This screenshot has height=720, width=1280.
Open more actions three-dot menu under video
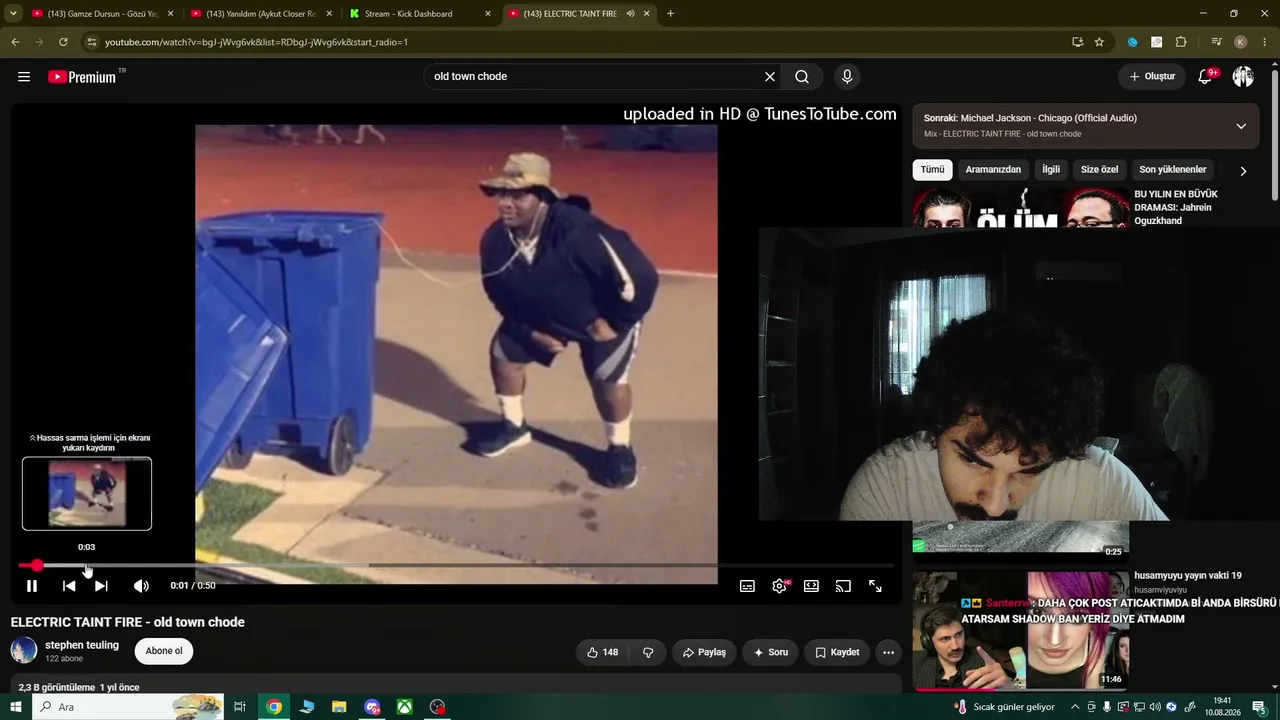[x=888, y=652]
